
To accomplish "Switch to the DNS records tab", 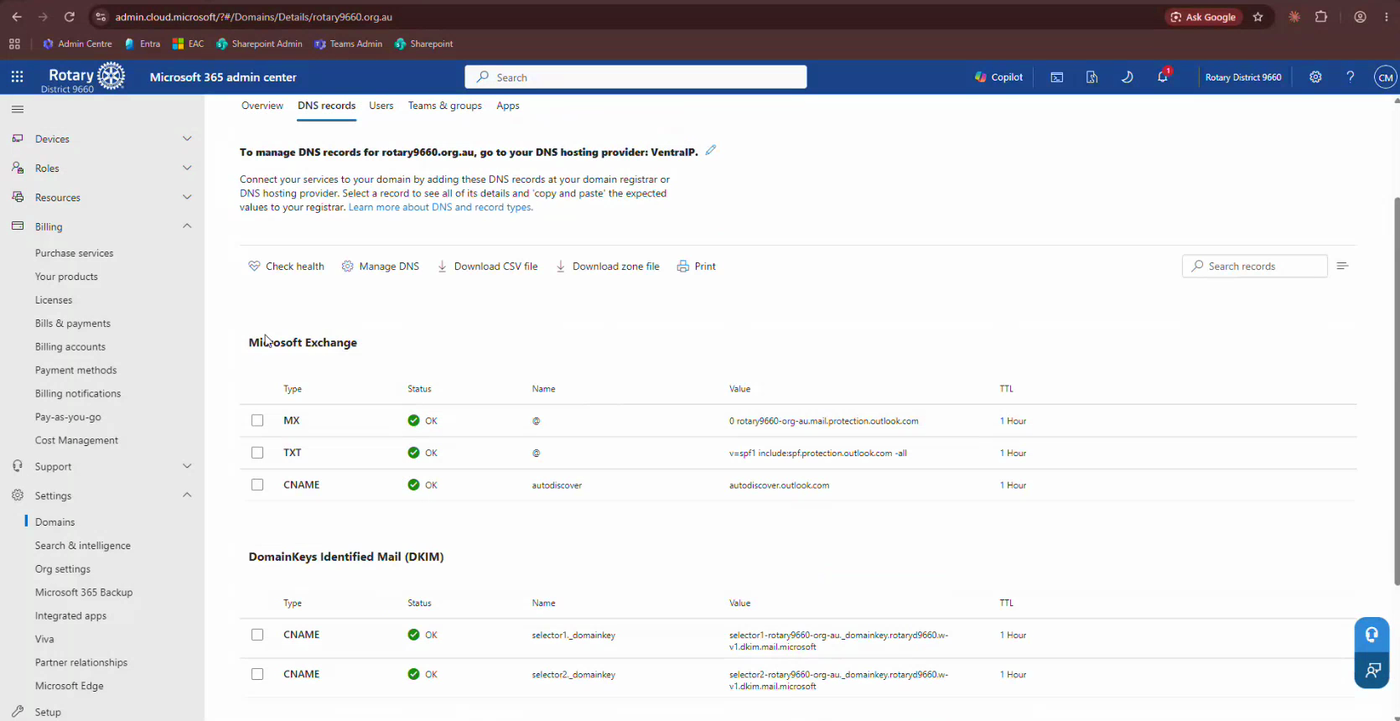I will click(326, 105).
